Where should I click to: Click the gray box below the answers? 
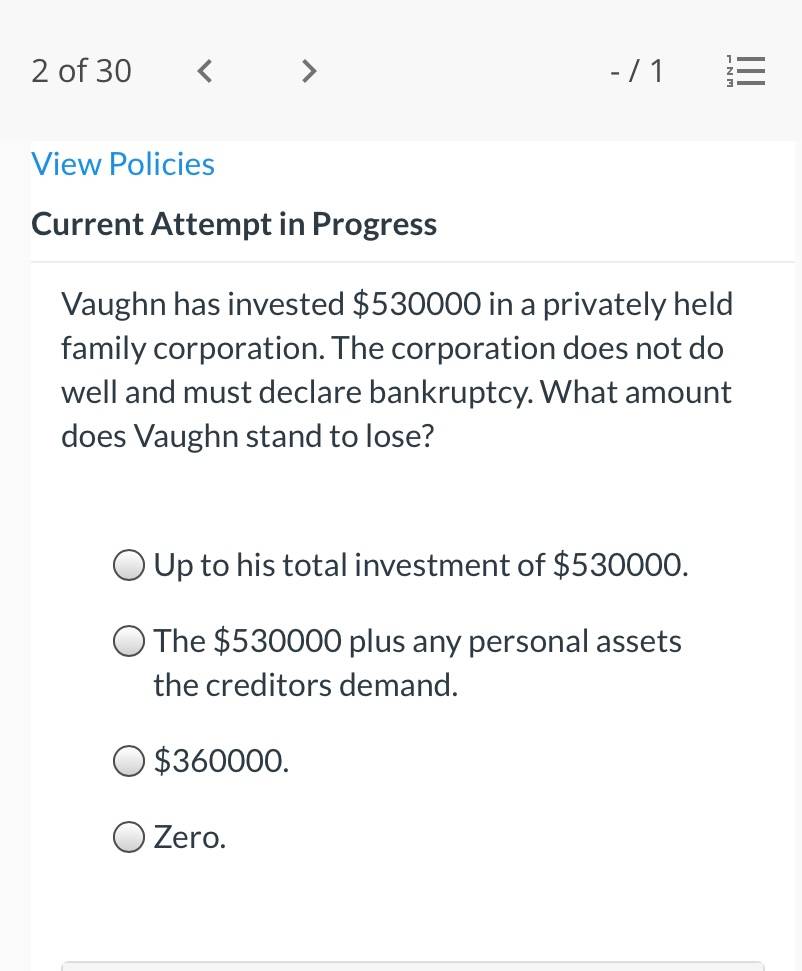pyautogui.click(x=413, y=966)
